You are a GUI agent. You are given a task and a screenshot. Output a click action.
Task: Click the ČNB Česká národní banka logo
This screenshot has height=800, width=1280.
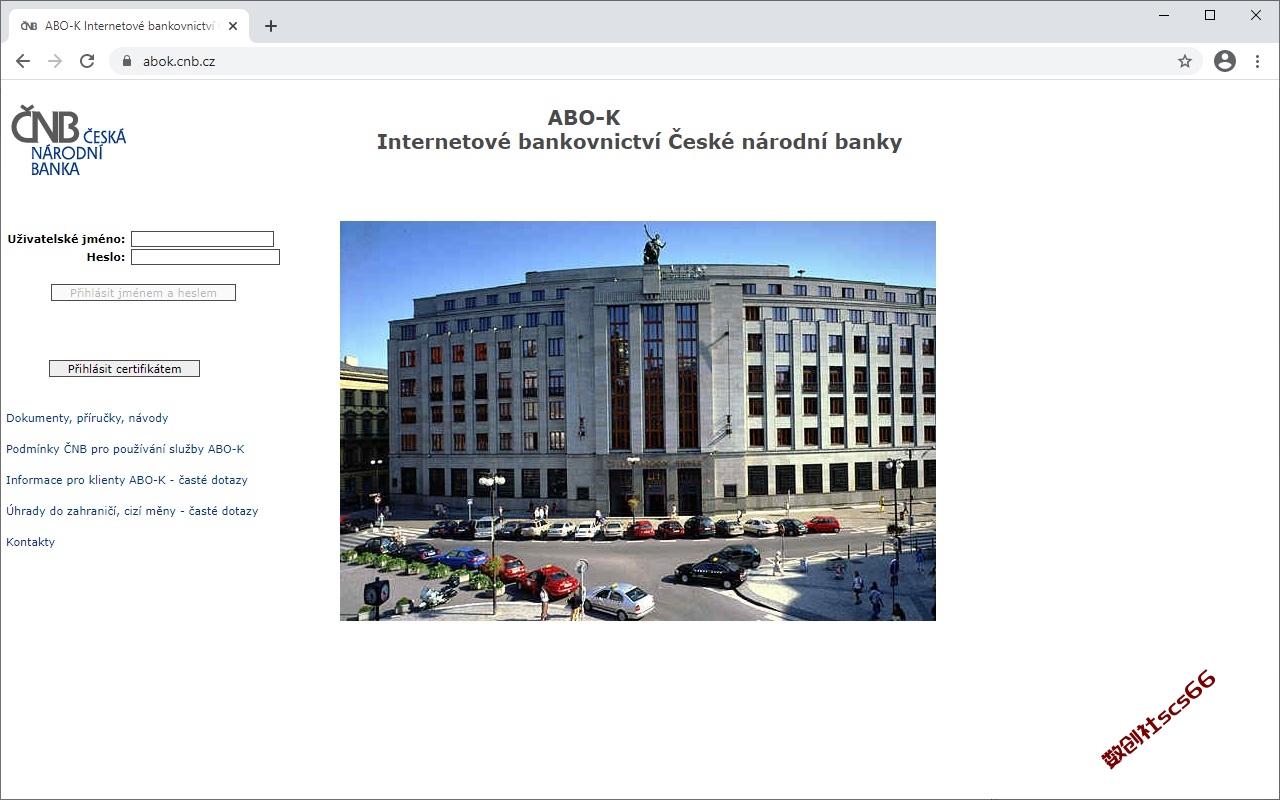click(x=69, y=141)
